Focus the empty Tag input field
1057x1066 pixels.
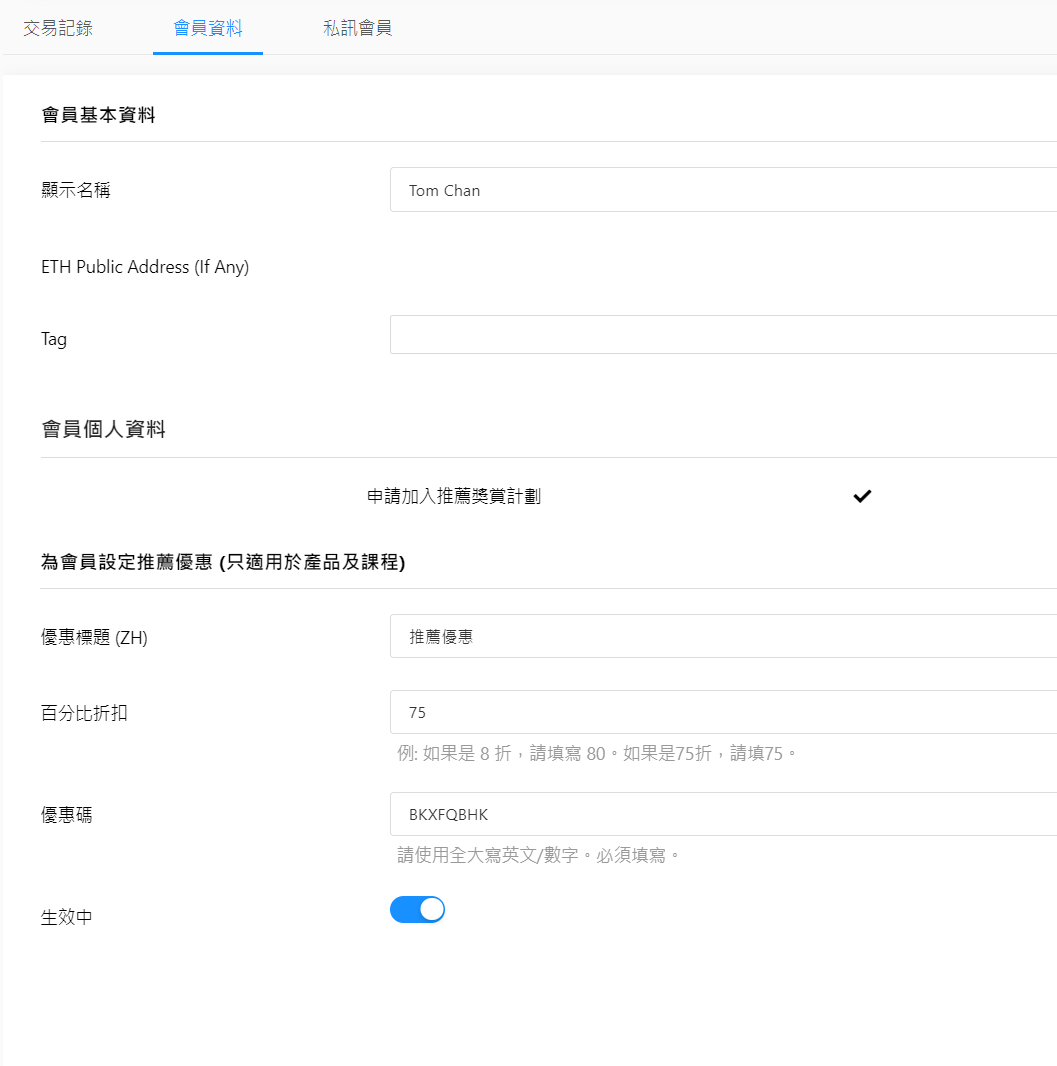(722, 335)
